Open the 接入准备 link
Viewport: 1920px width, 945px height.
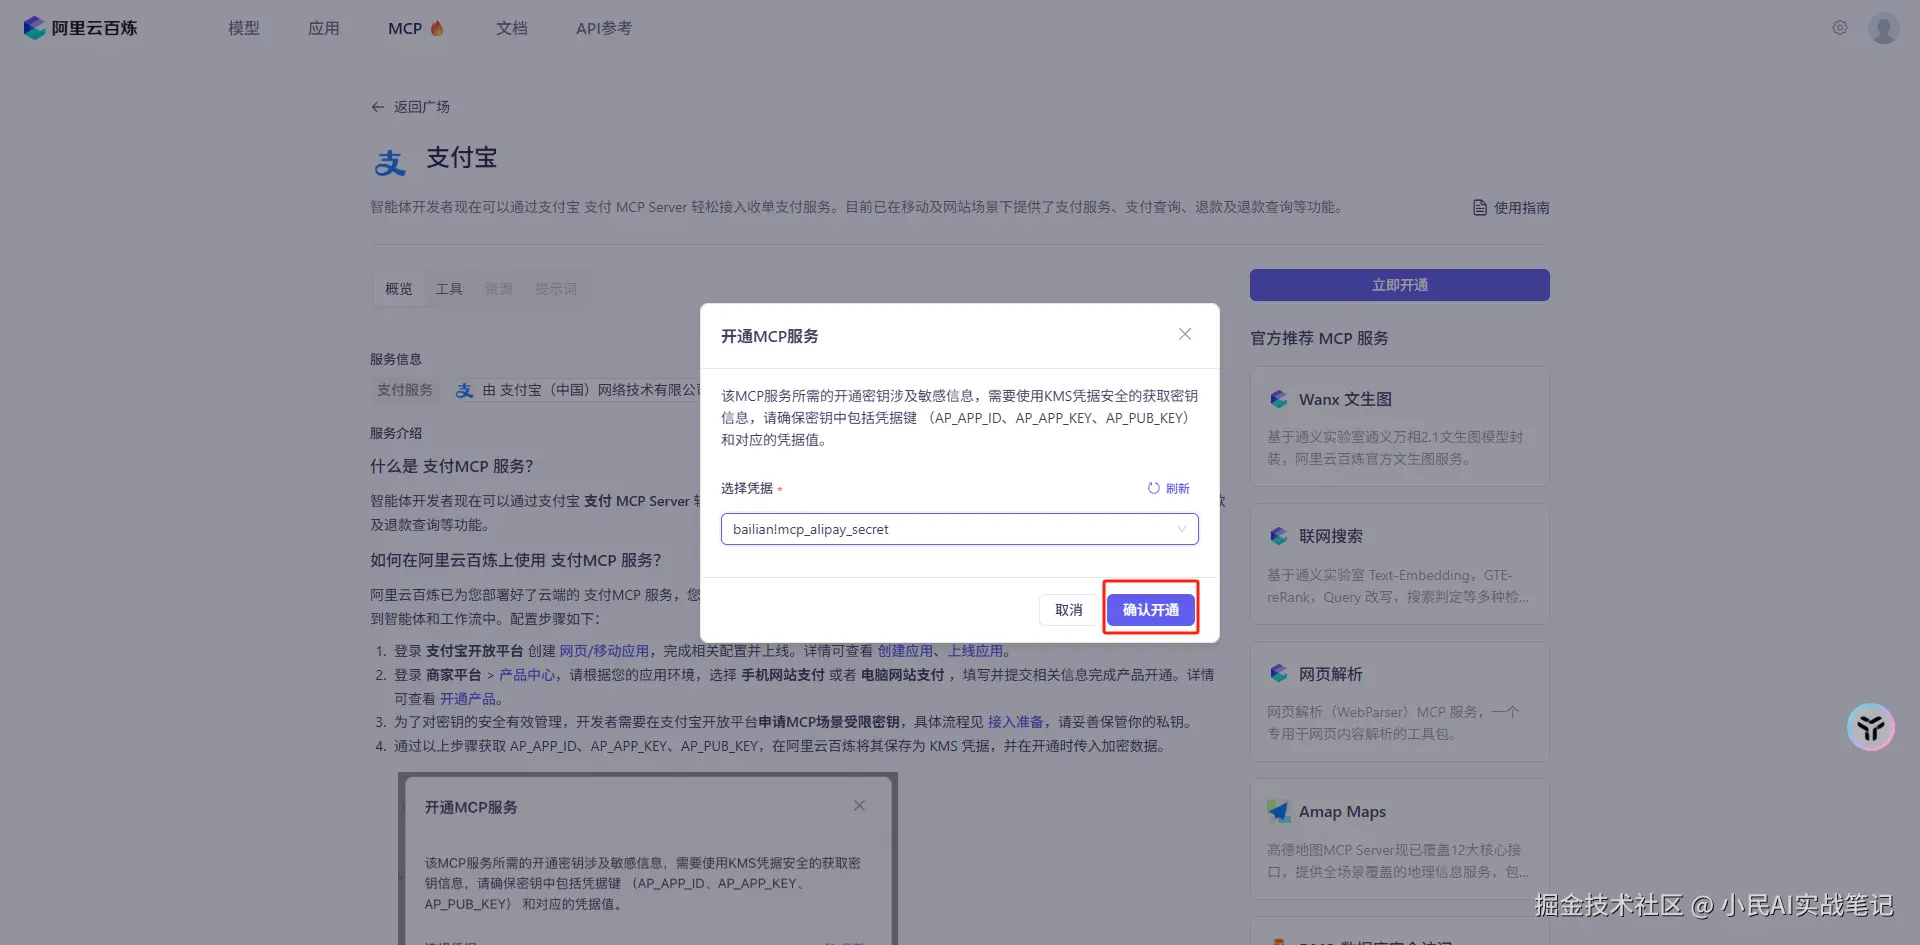1016,722
